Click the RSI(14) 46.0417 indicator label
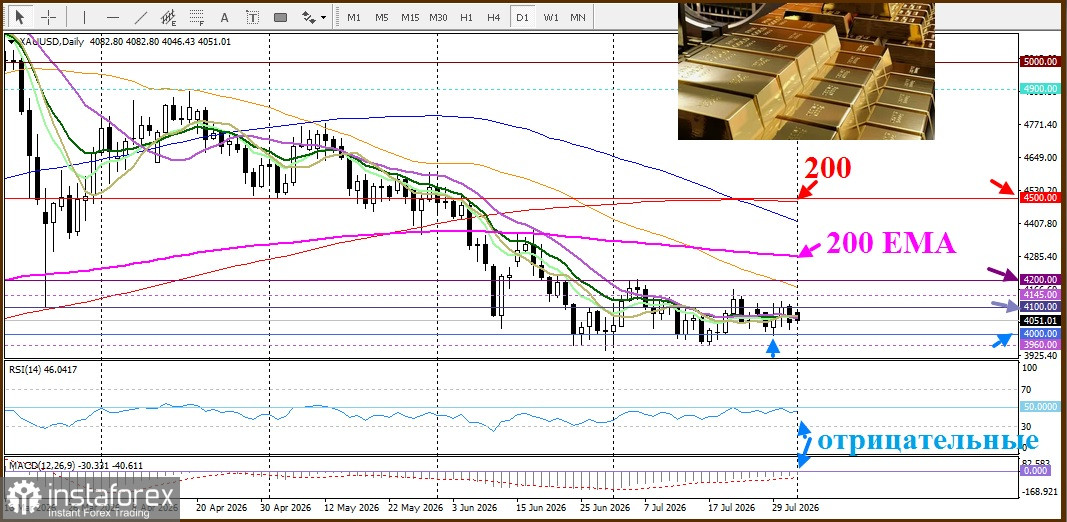The width and height of the screenshot is (1067, 522). (42, 370)
